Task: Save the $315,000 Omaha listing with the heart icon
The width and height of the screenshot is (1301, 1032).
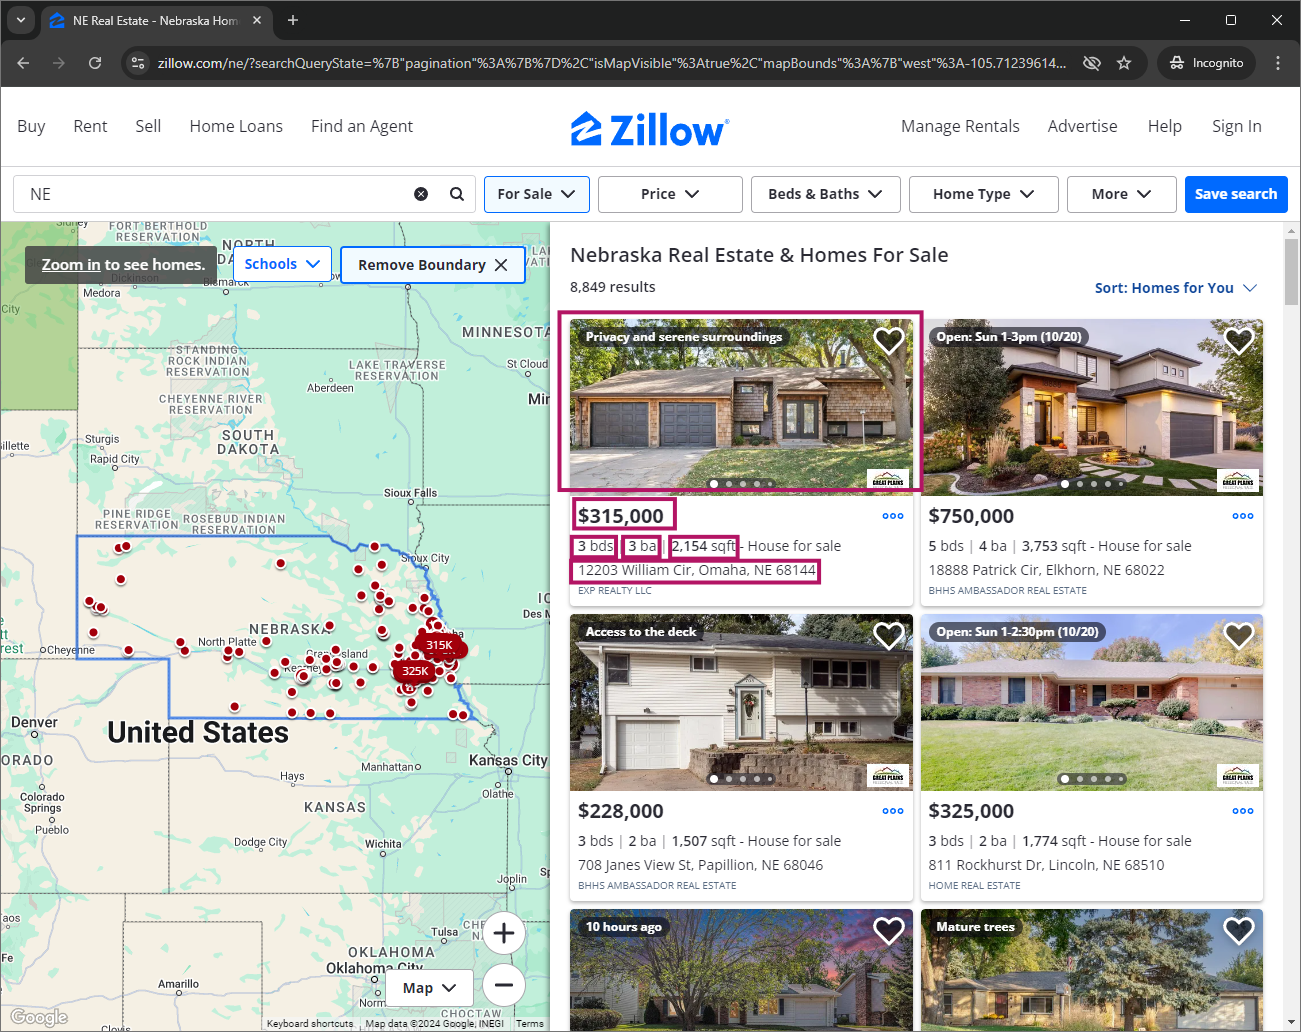Action: coord(888,340)
